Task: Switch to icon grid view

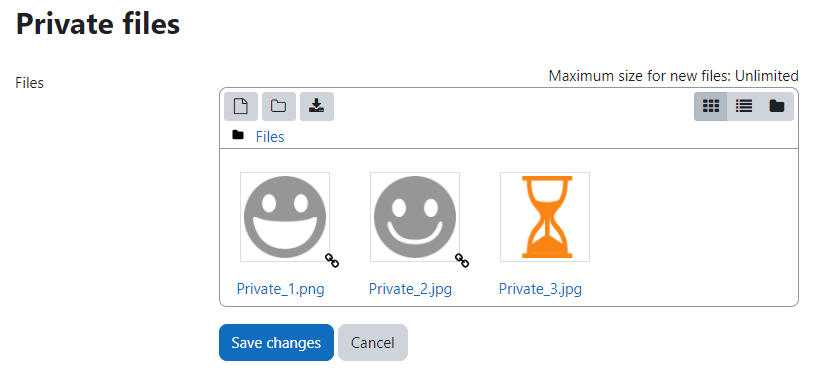Action: coord(711,106)
